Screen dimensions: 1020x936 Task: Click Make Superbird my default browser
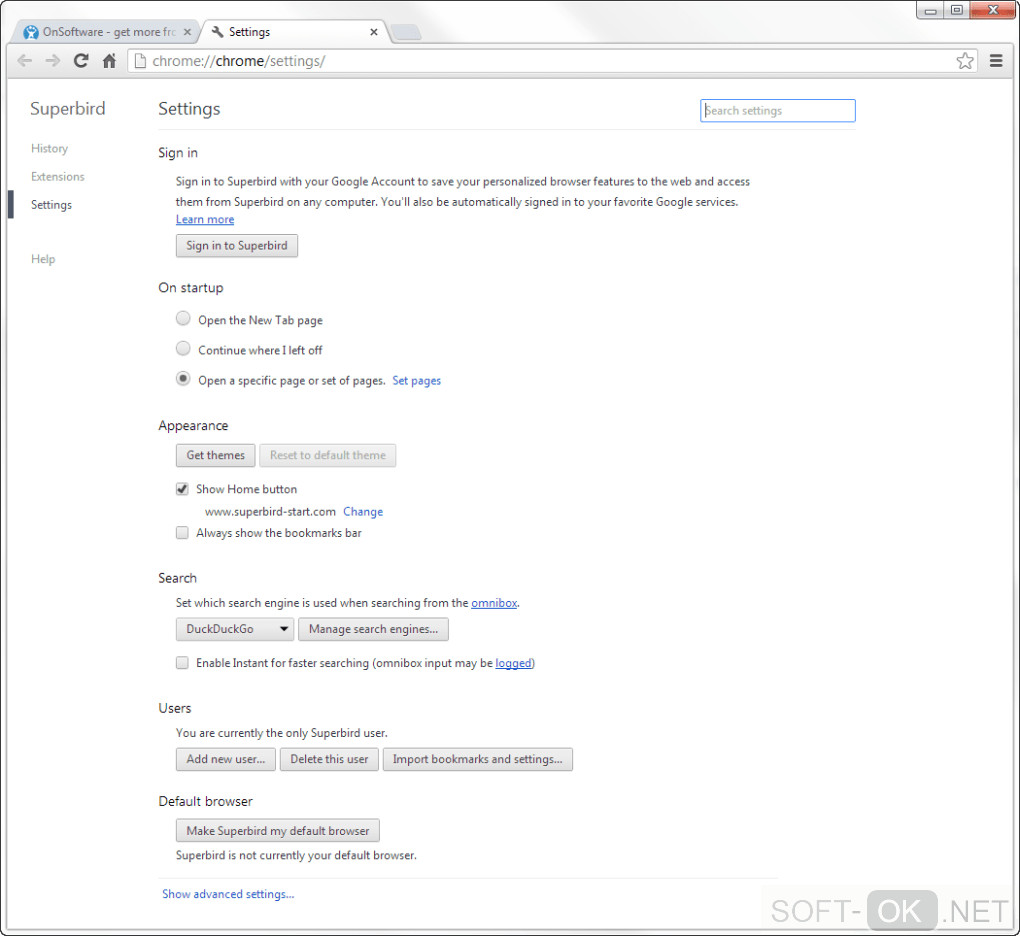(x=278, y=831)
